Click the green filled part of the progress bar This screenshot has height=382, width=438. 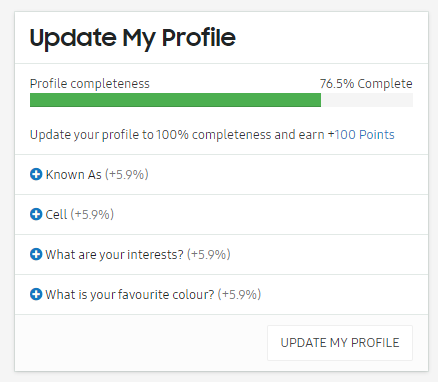click(175, 100)
